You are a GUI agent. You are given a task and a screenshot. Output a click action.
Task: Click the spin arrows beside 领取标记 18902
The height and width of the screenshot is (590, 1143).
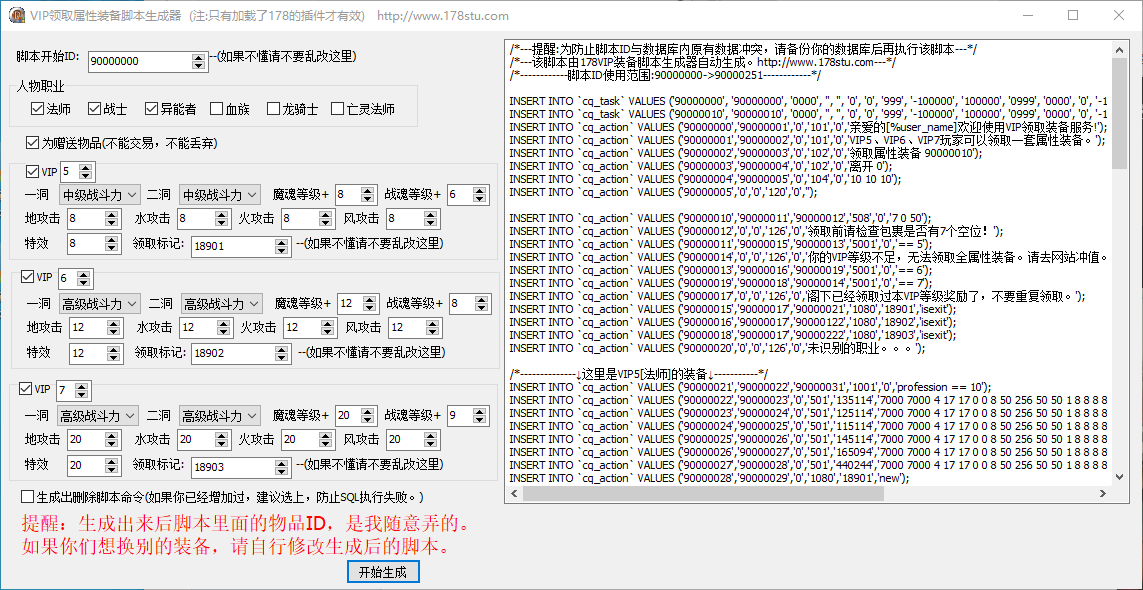pos(283,354)
